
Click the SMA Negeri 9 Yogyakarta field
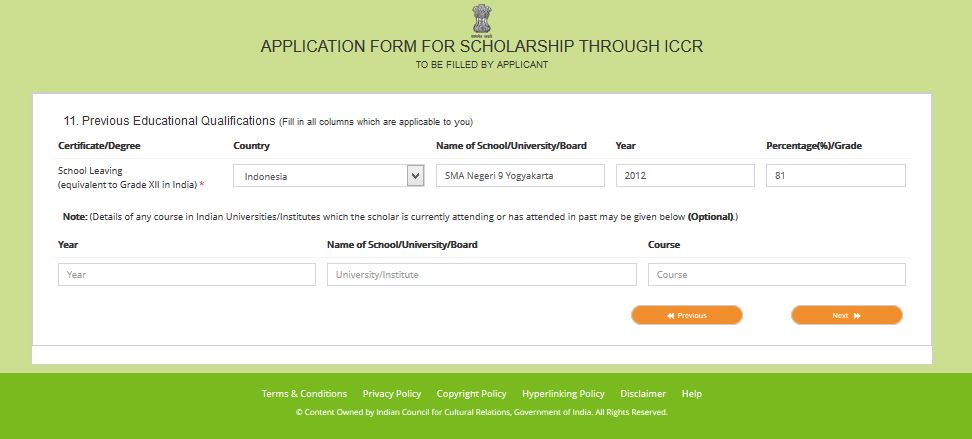point(520,176)
